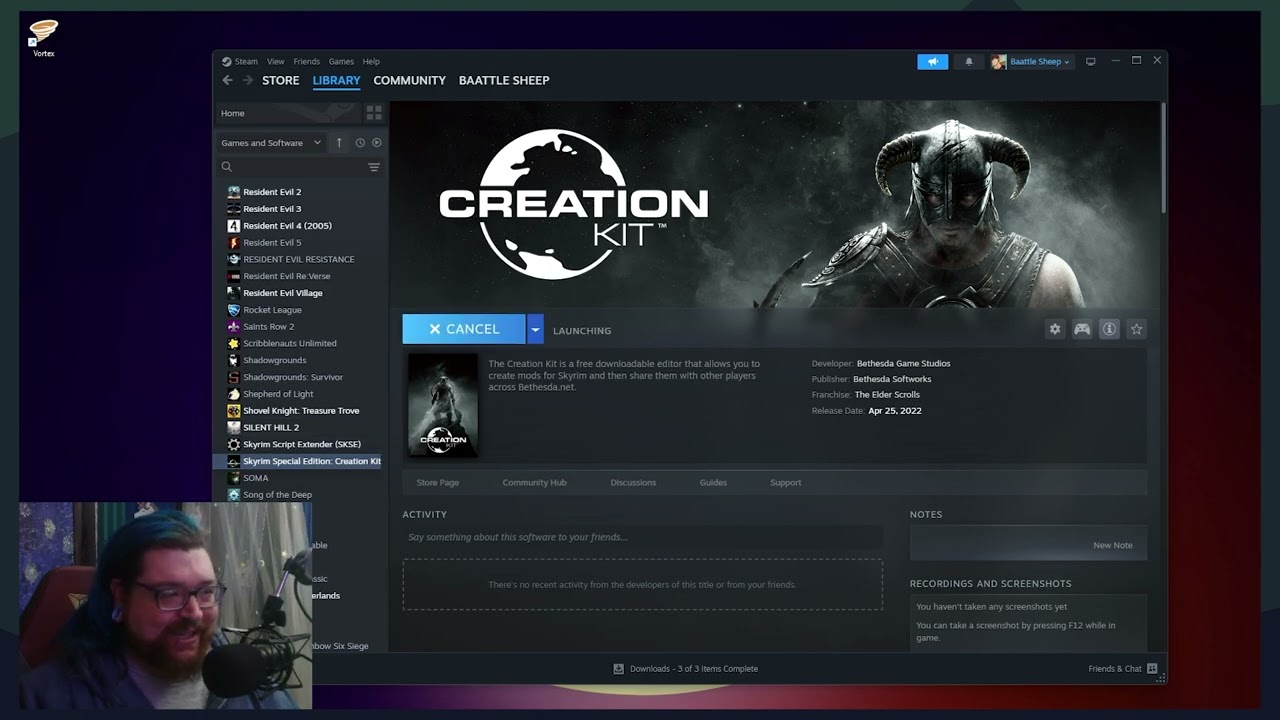Open the Help menu
1280x720 pixels.
coord(371,61)
